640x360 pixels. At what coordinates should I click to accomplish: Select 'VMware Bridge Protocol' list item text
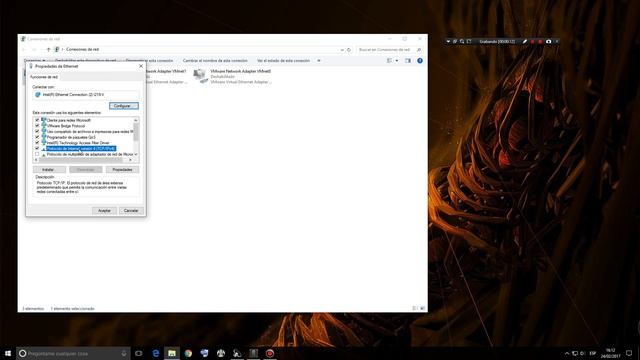66,126
